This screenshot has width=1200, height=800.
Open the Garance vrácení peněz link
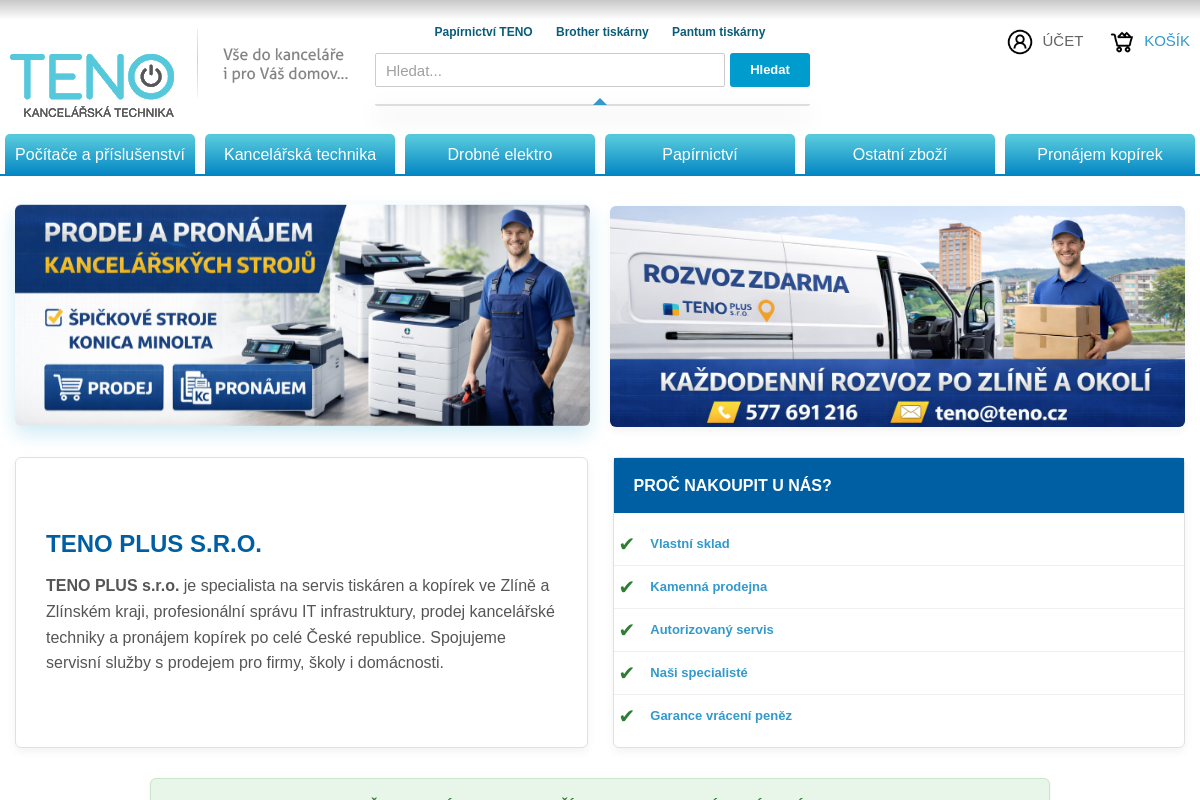pyautogui.click(x=720, y=715)
